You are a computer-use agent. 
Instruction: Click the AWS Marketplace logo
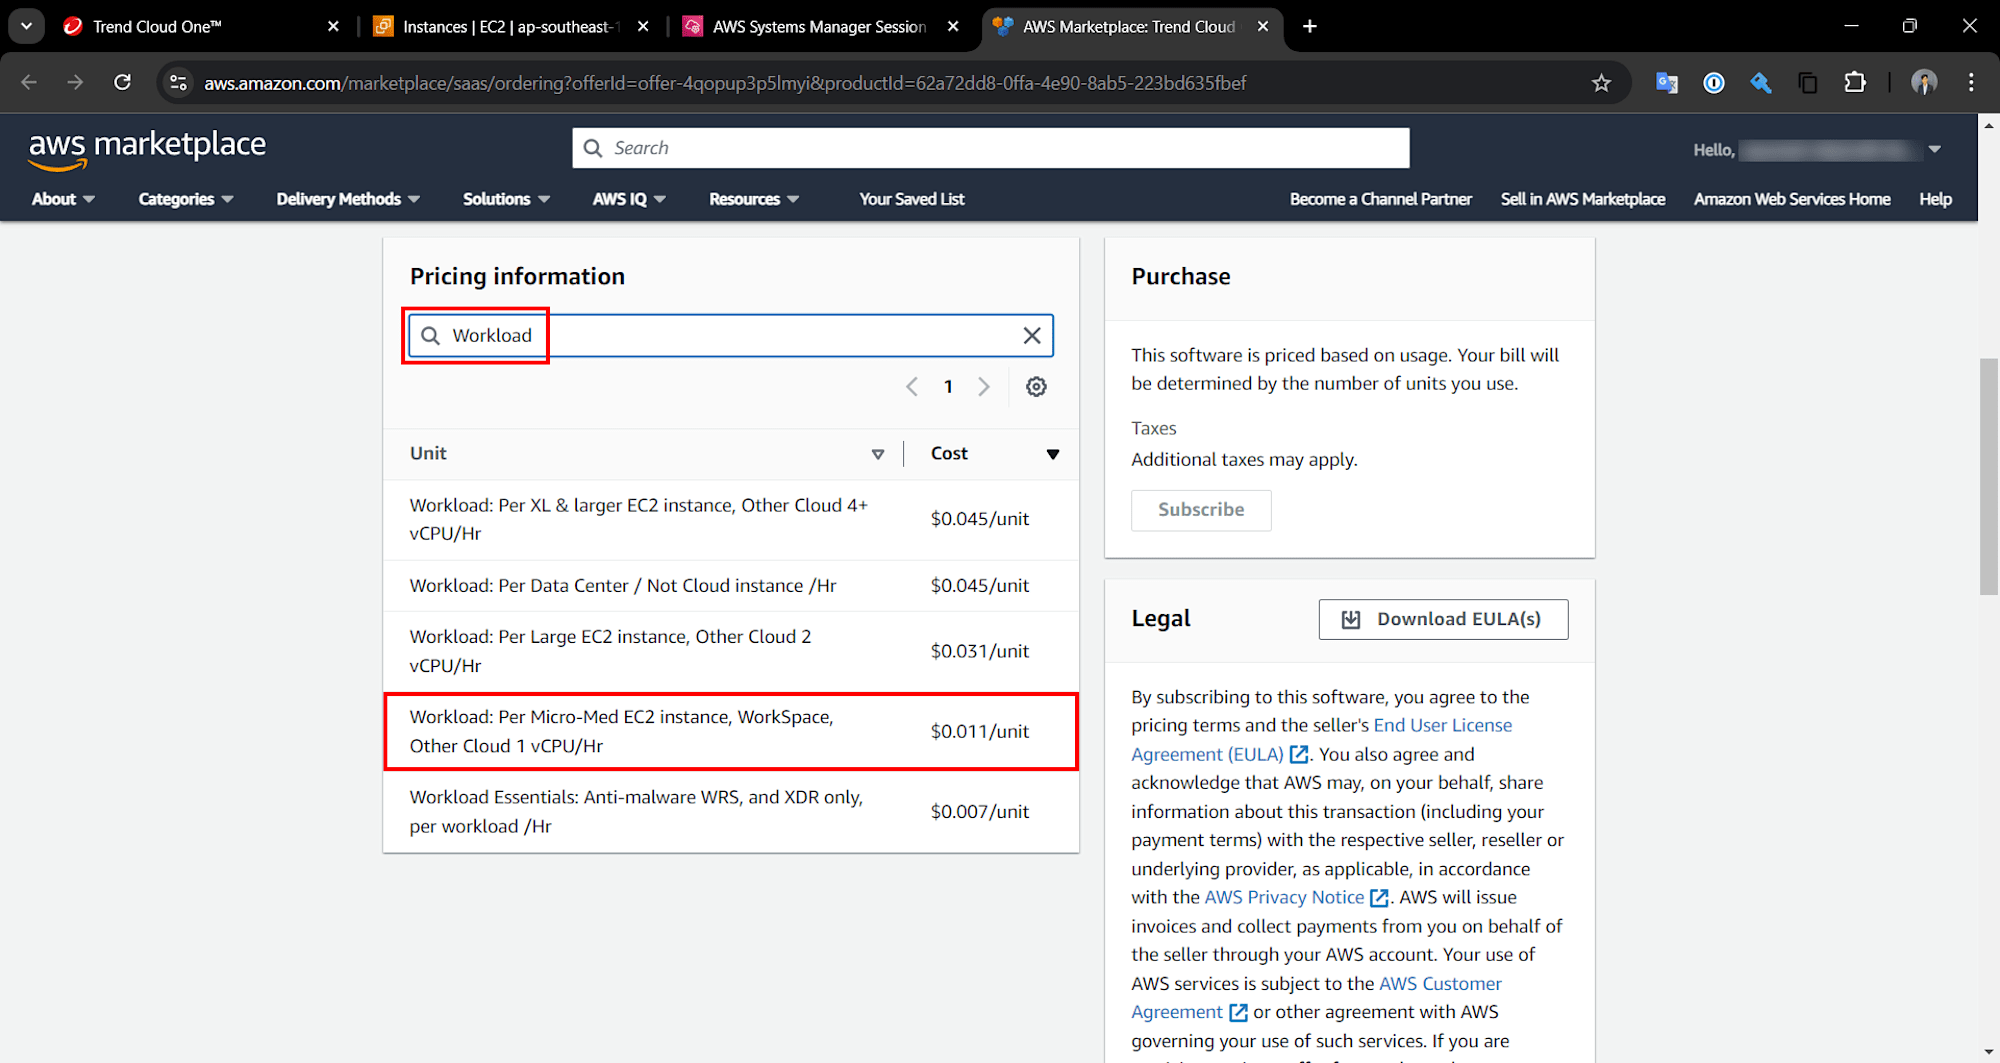(x=147, y=149)
